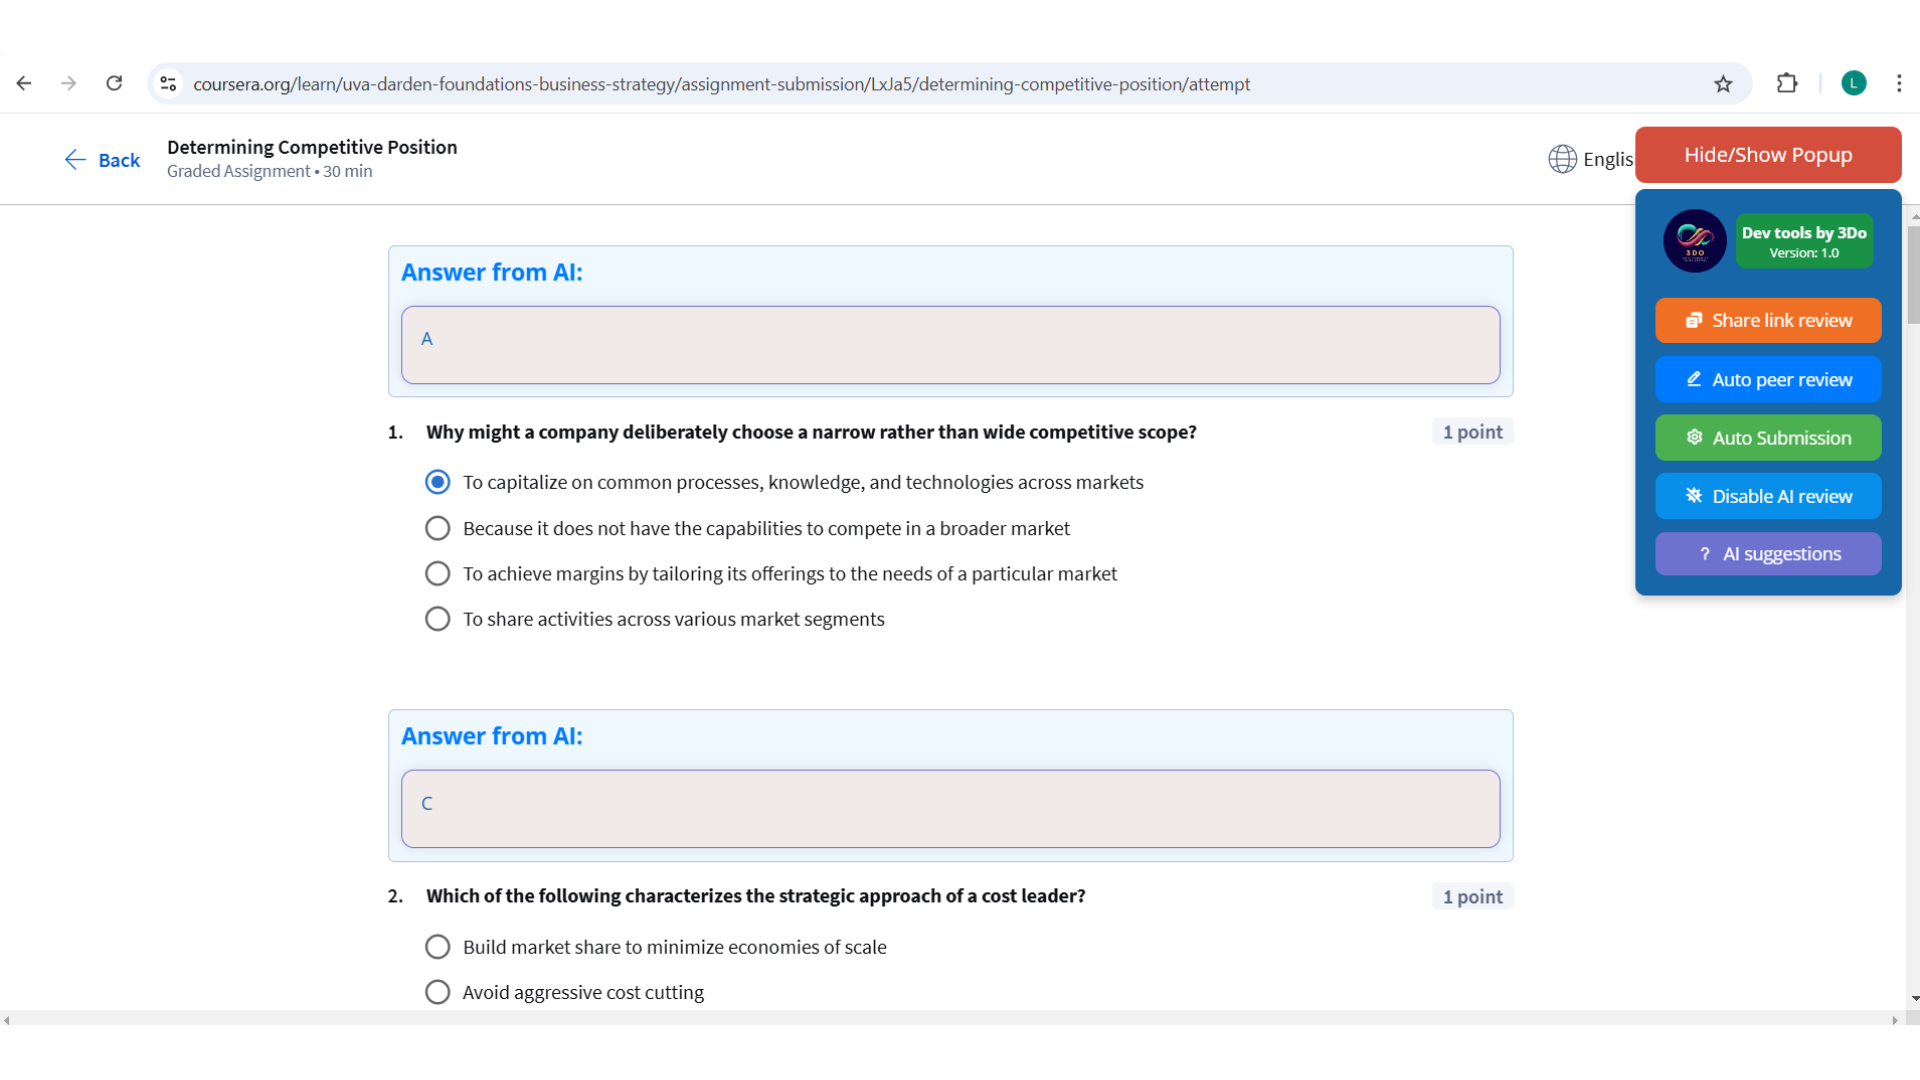The width and height of the screenshot is (1920, 1080).
Task: Click the Auto Submission button
Action: click(1767, 438)
